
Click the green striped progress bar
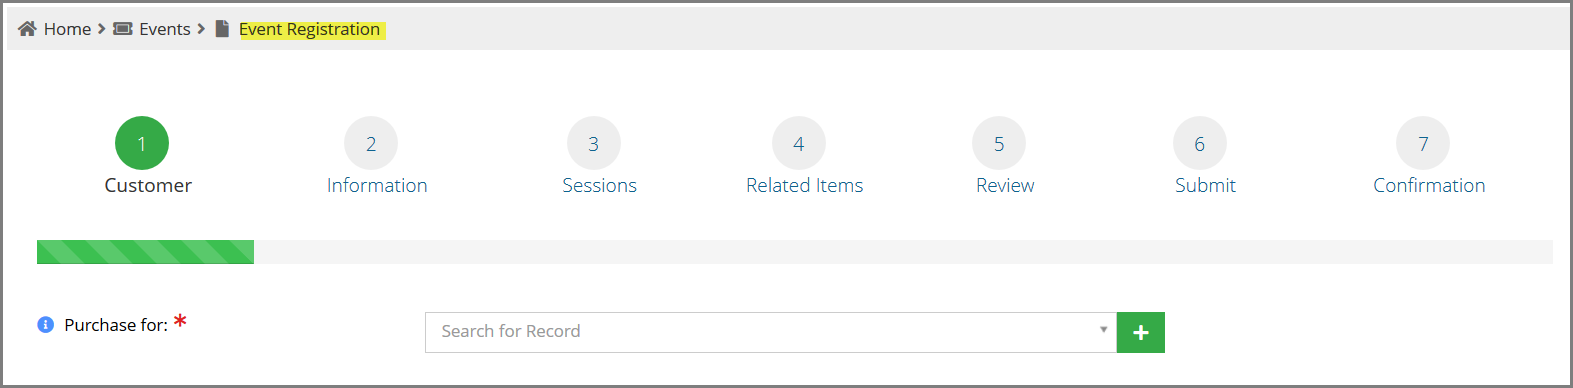tap(145, 252)
